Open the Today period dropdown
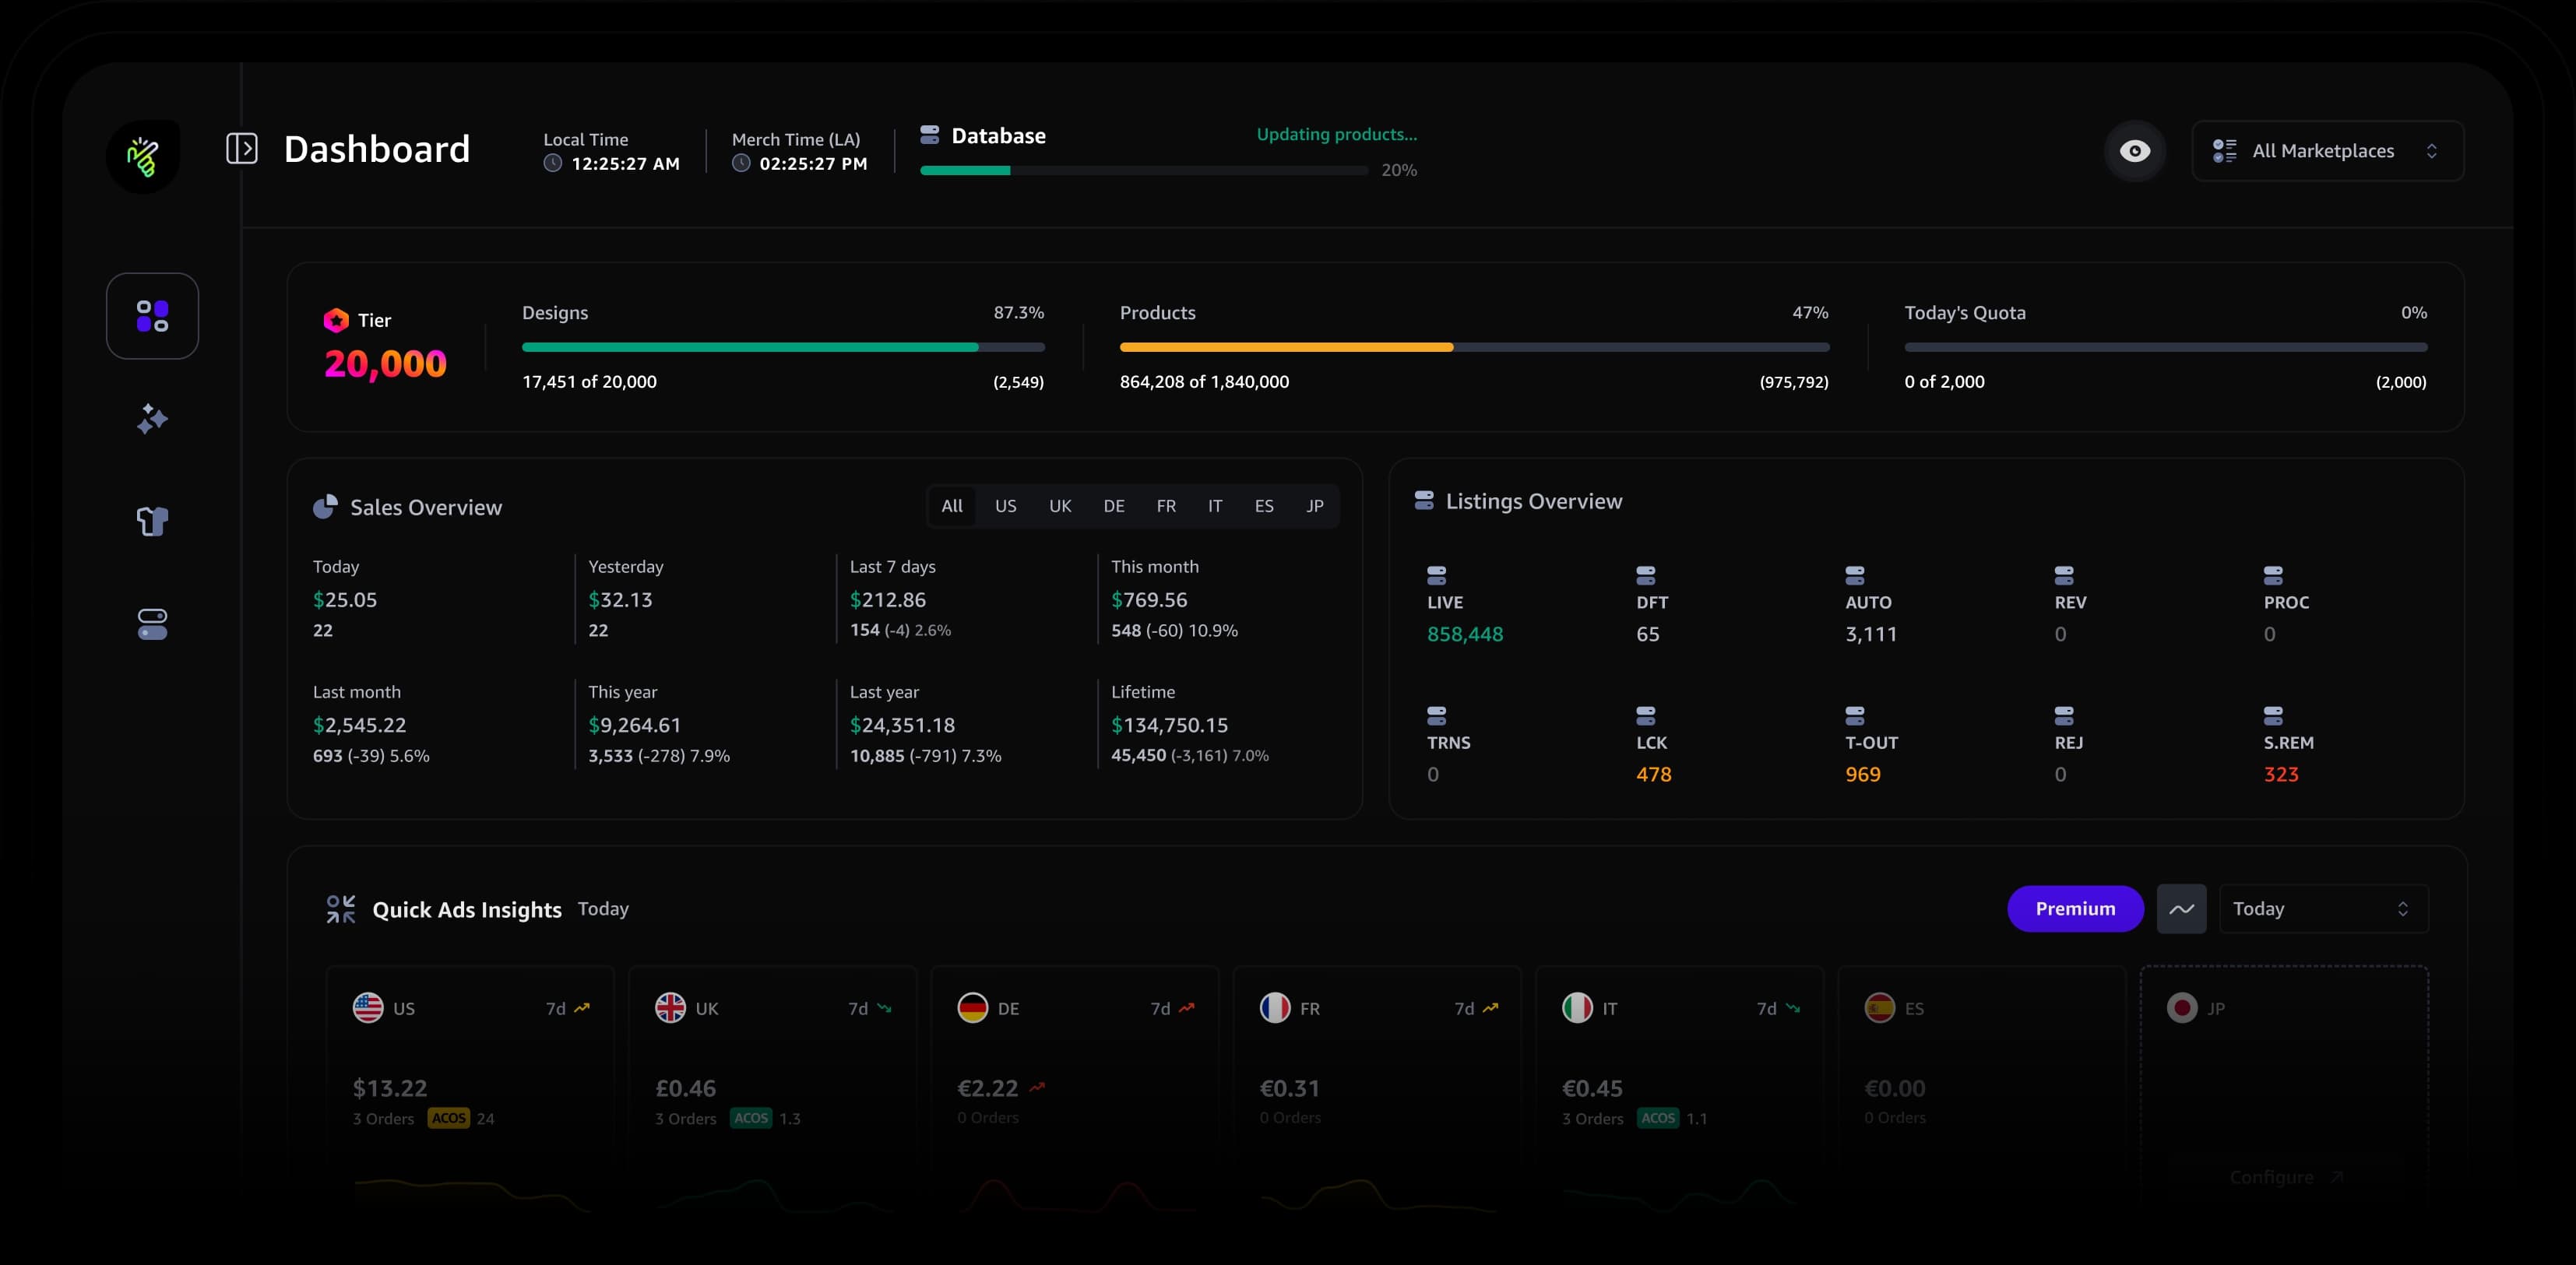This screenshot has height=1265, width=2576. 2324,909
